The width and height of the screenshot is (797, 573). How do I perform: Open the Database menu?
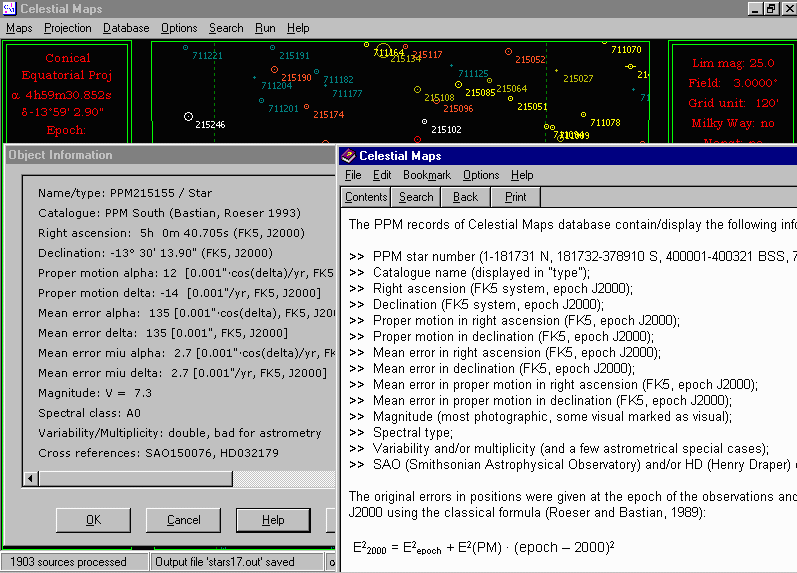(126, 28)
